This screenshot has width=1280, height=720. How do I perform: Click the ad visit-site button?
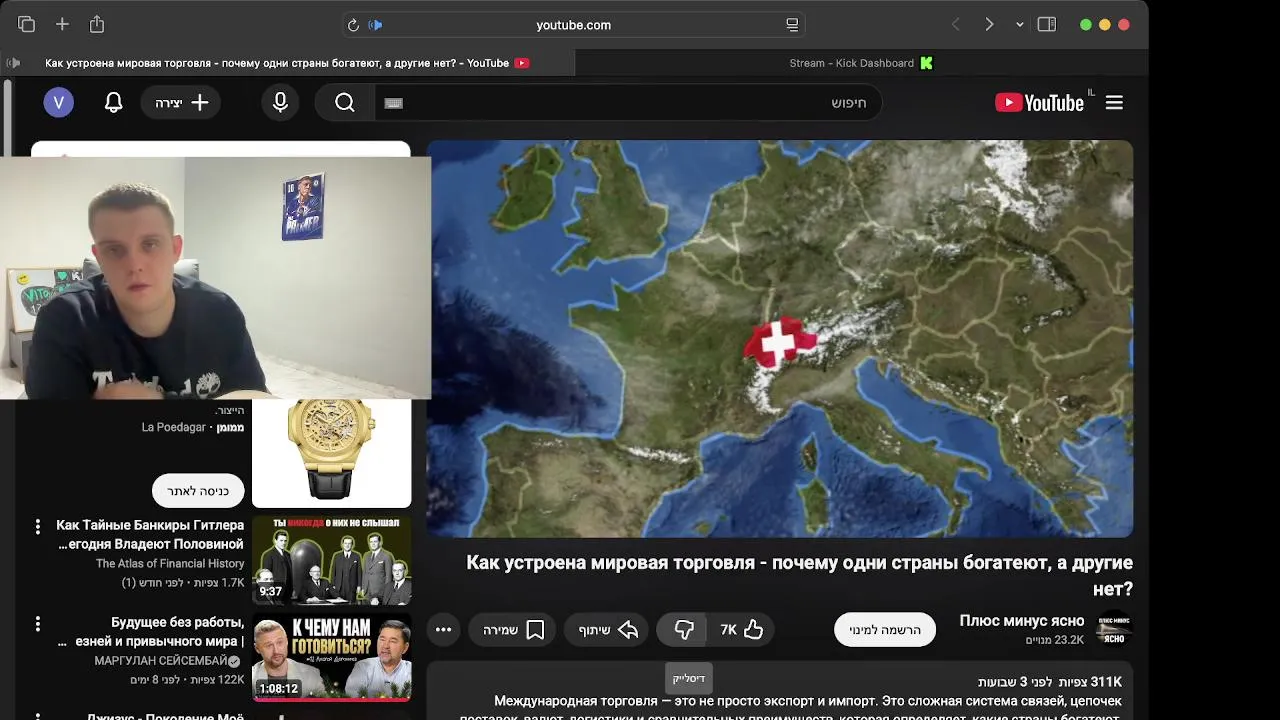[x=198, y=491]
